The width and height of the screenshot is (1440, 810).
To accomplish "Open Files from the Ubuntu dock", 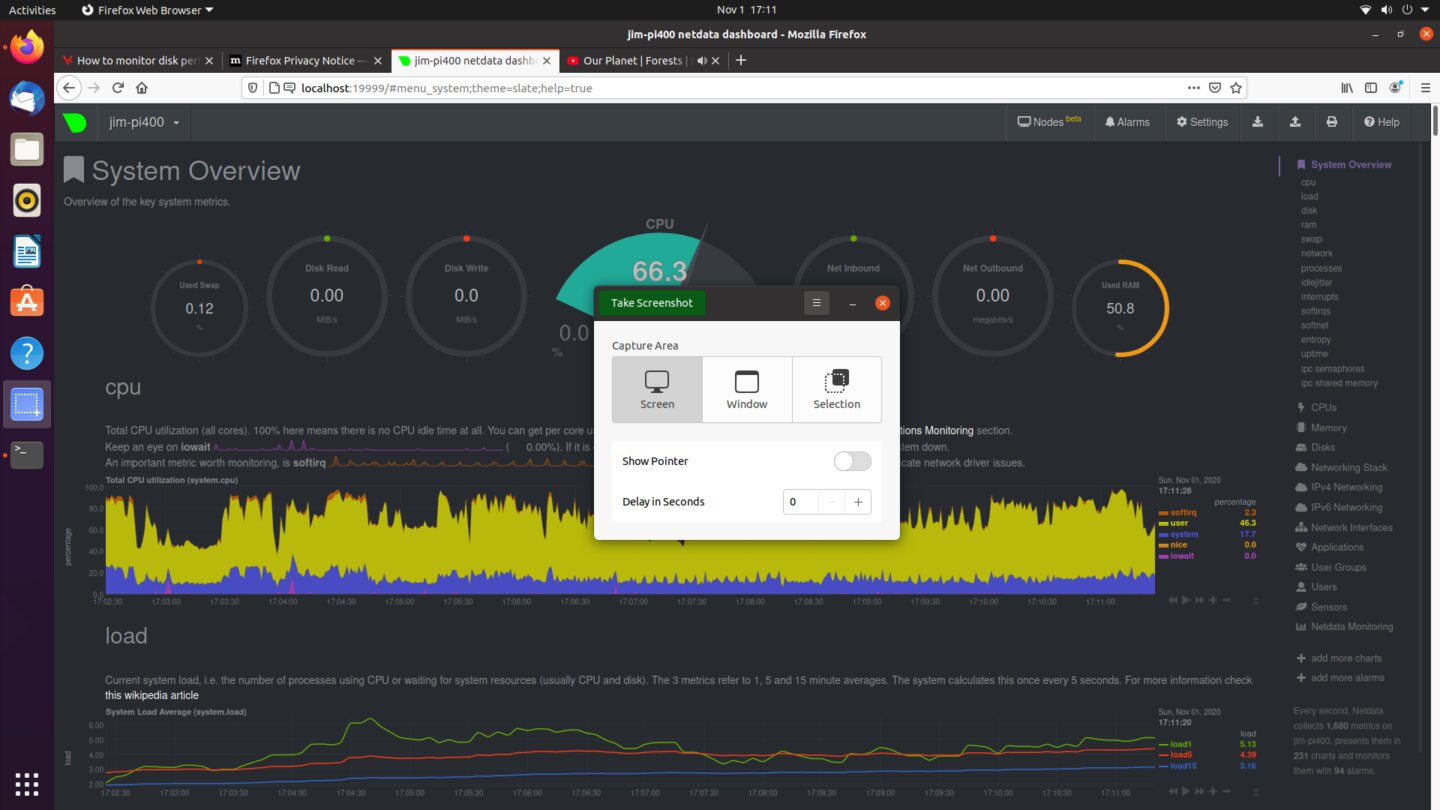I will [x=27, y=150].
